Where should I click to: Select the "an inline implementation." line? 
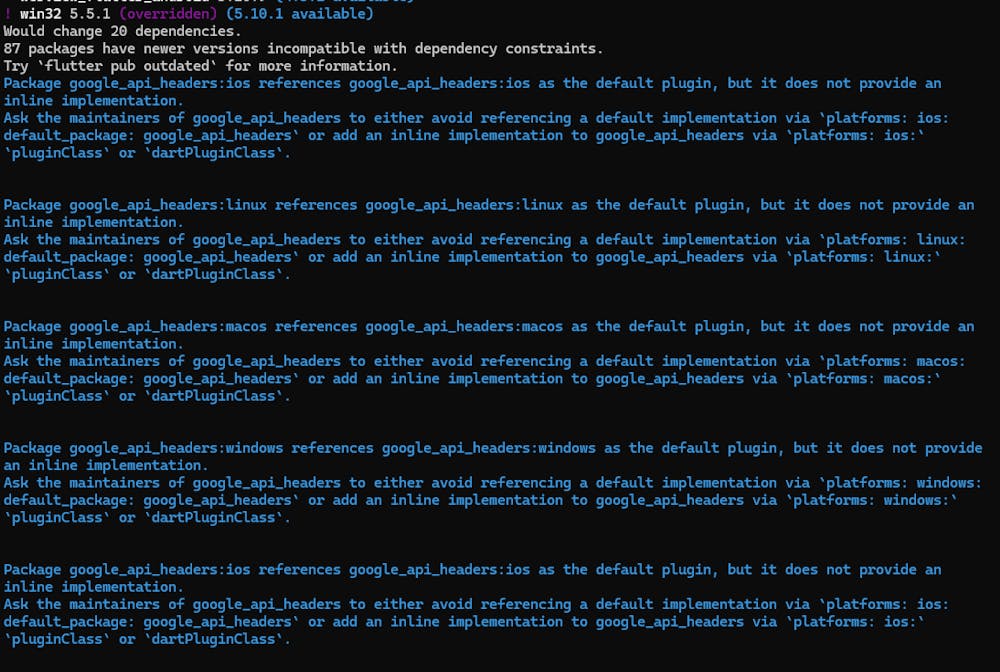106,465
